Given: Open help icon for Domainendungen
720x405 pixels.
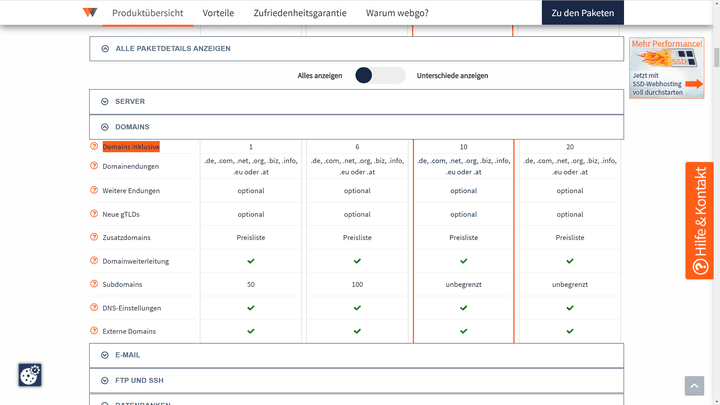Looking at the screenshot, I should tap(94, 166).
